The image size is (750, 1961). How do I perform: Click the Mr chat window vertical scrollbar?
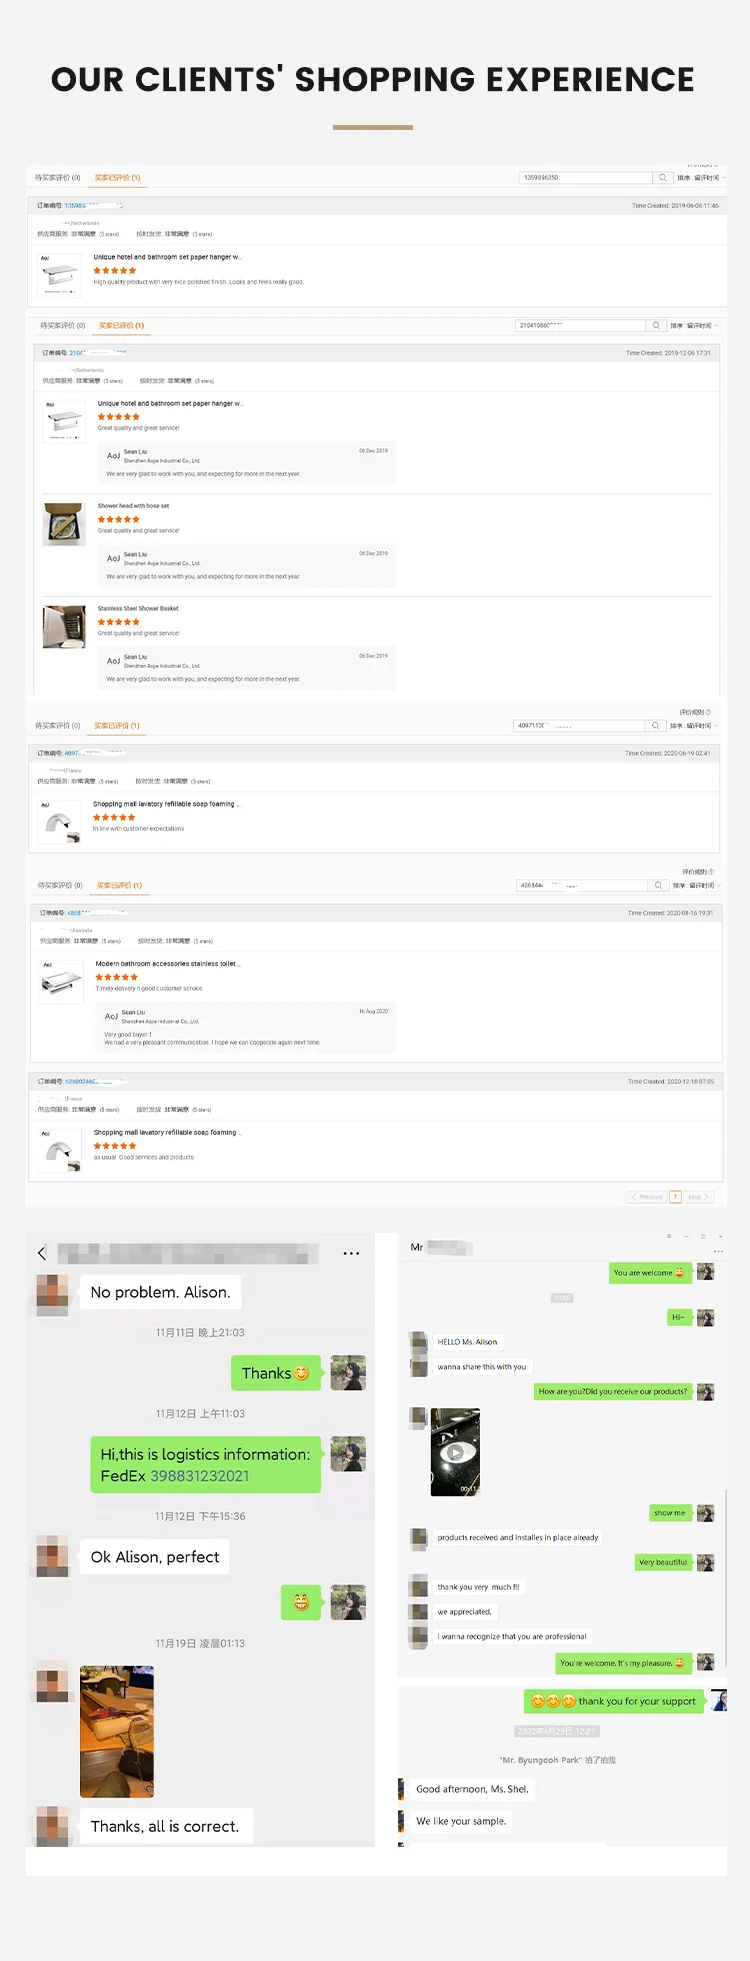click(726, 1580)
